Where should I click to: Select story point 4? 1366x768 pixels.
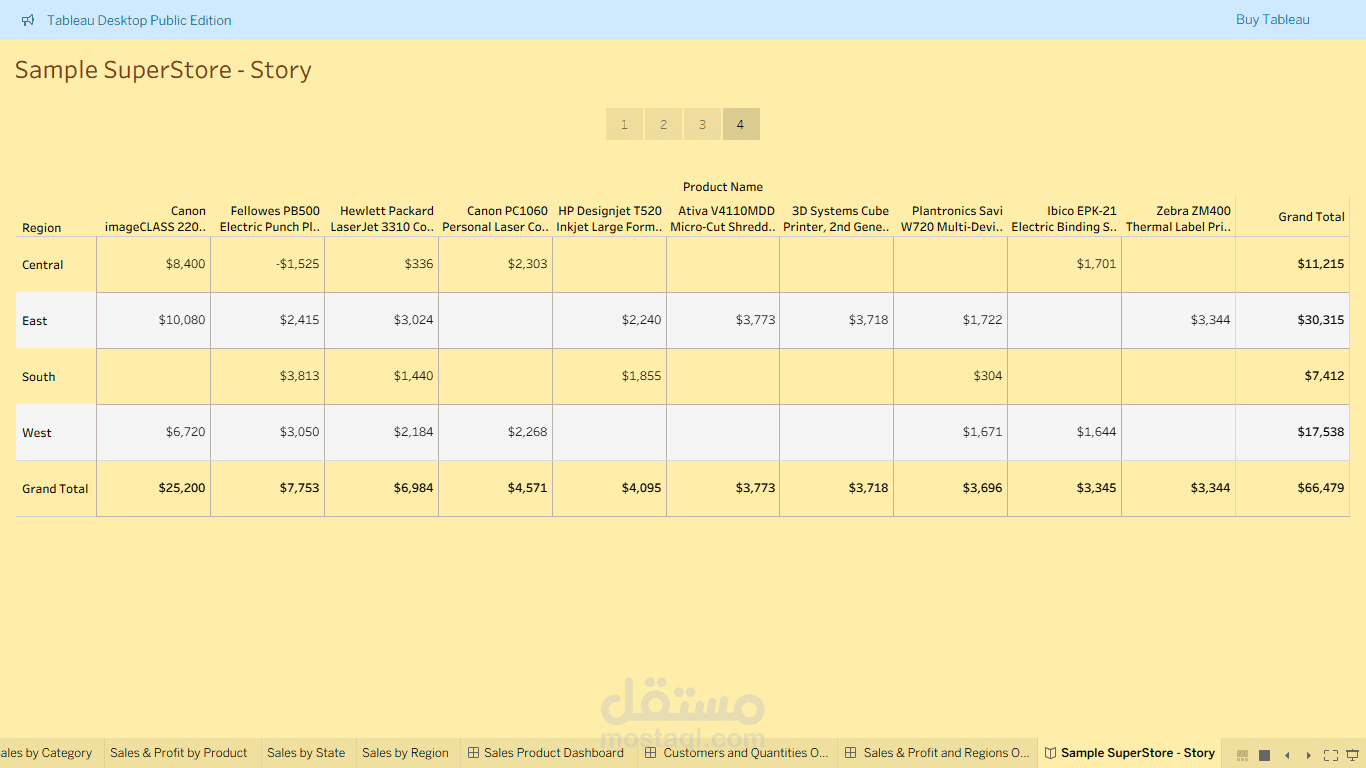click(x=741, y=124)
